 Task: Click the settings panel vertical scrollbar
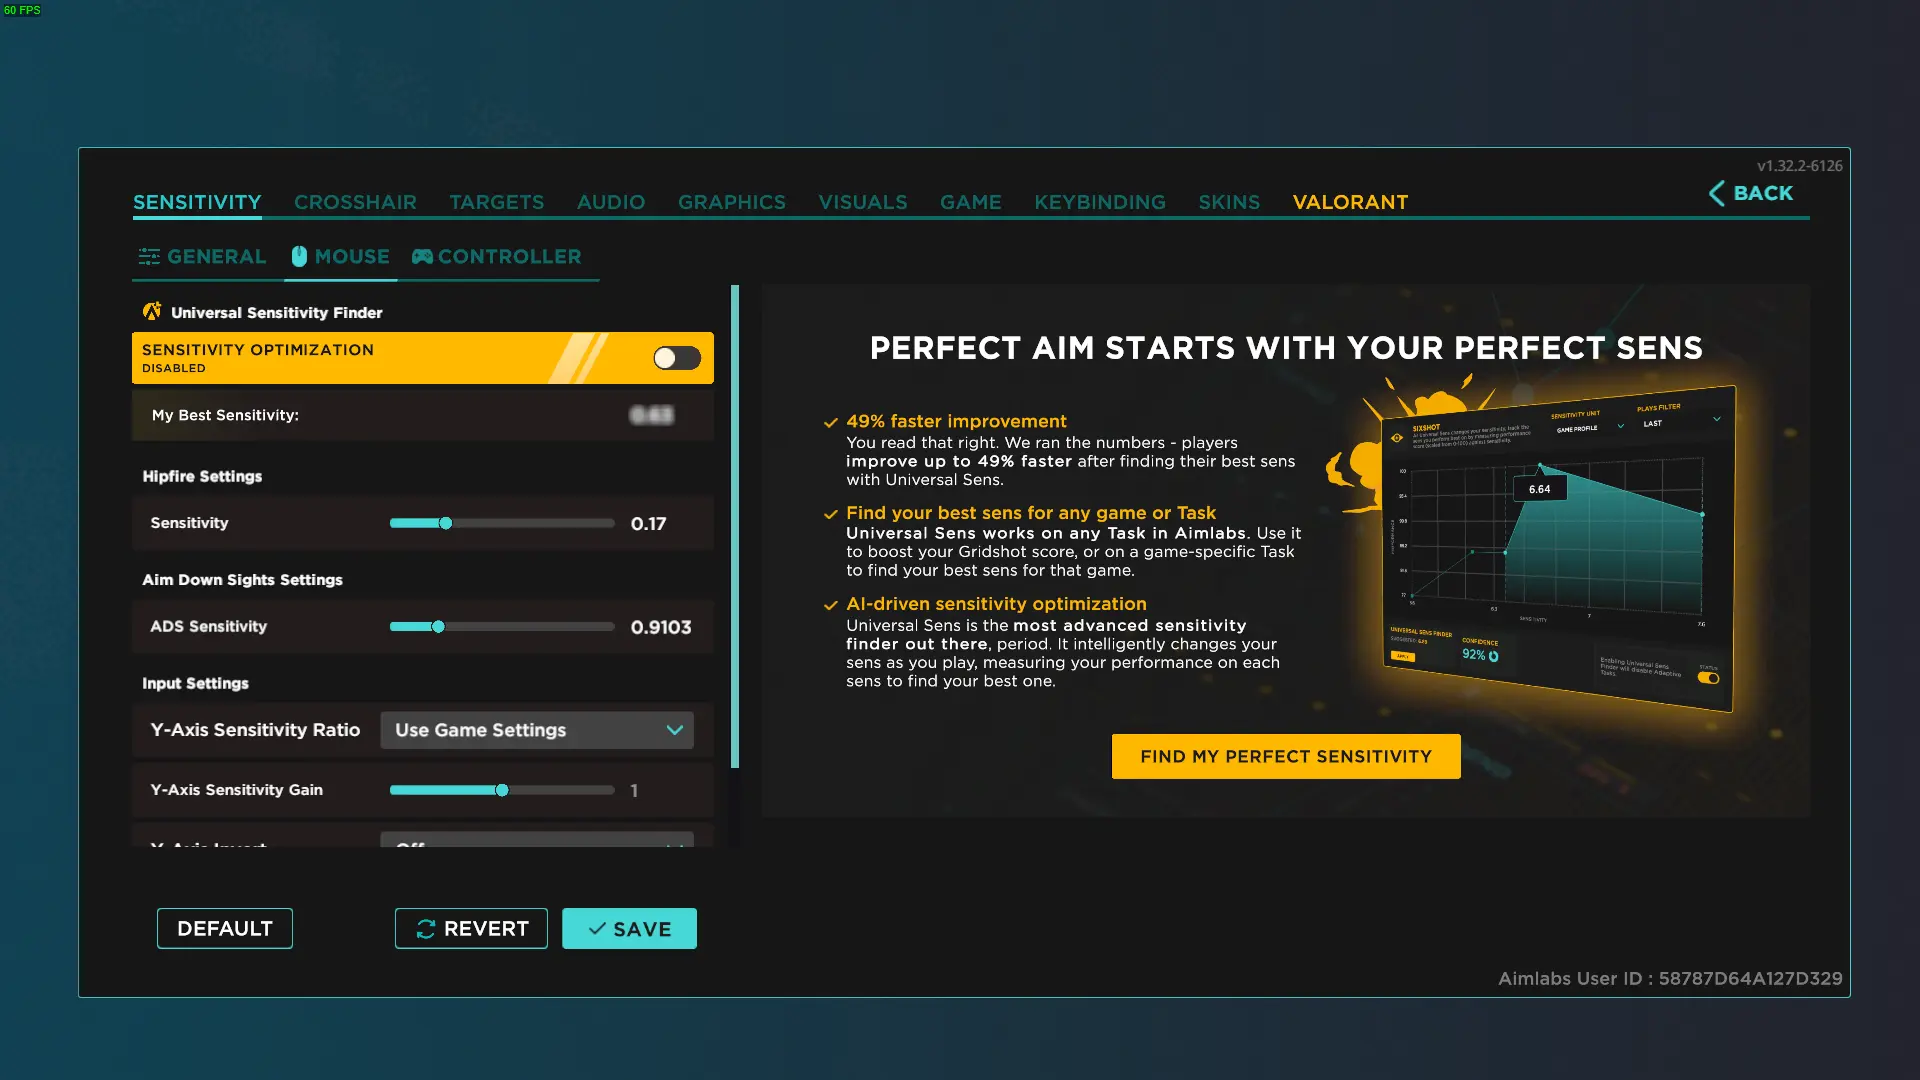click(x=735, y=527)
